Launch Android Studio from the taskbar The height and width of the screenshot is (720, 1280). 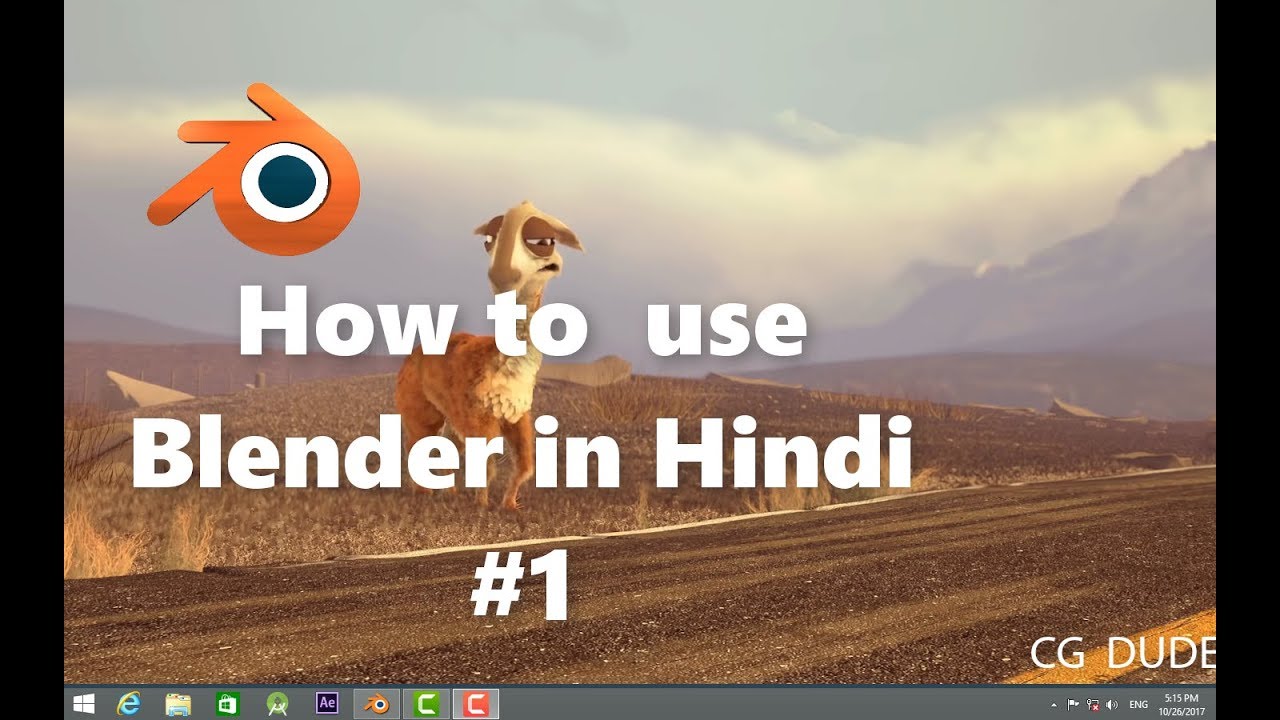click(x=277, y=704)
